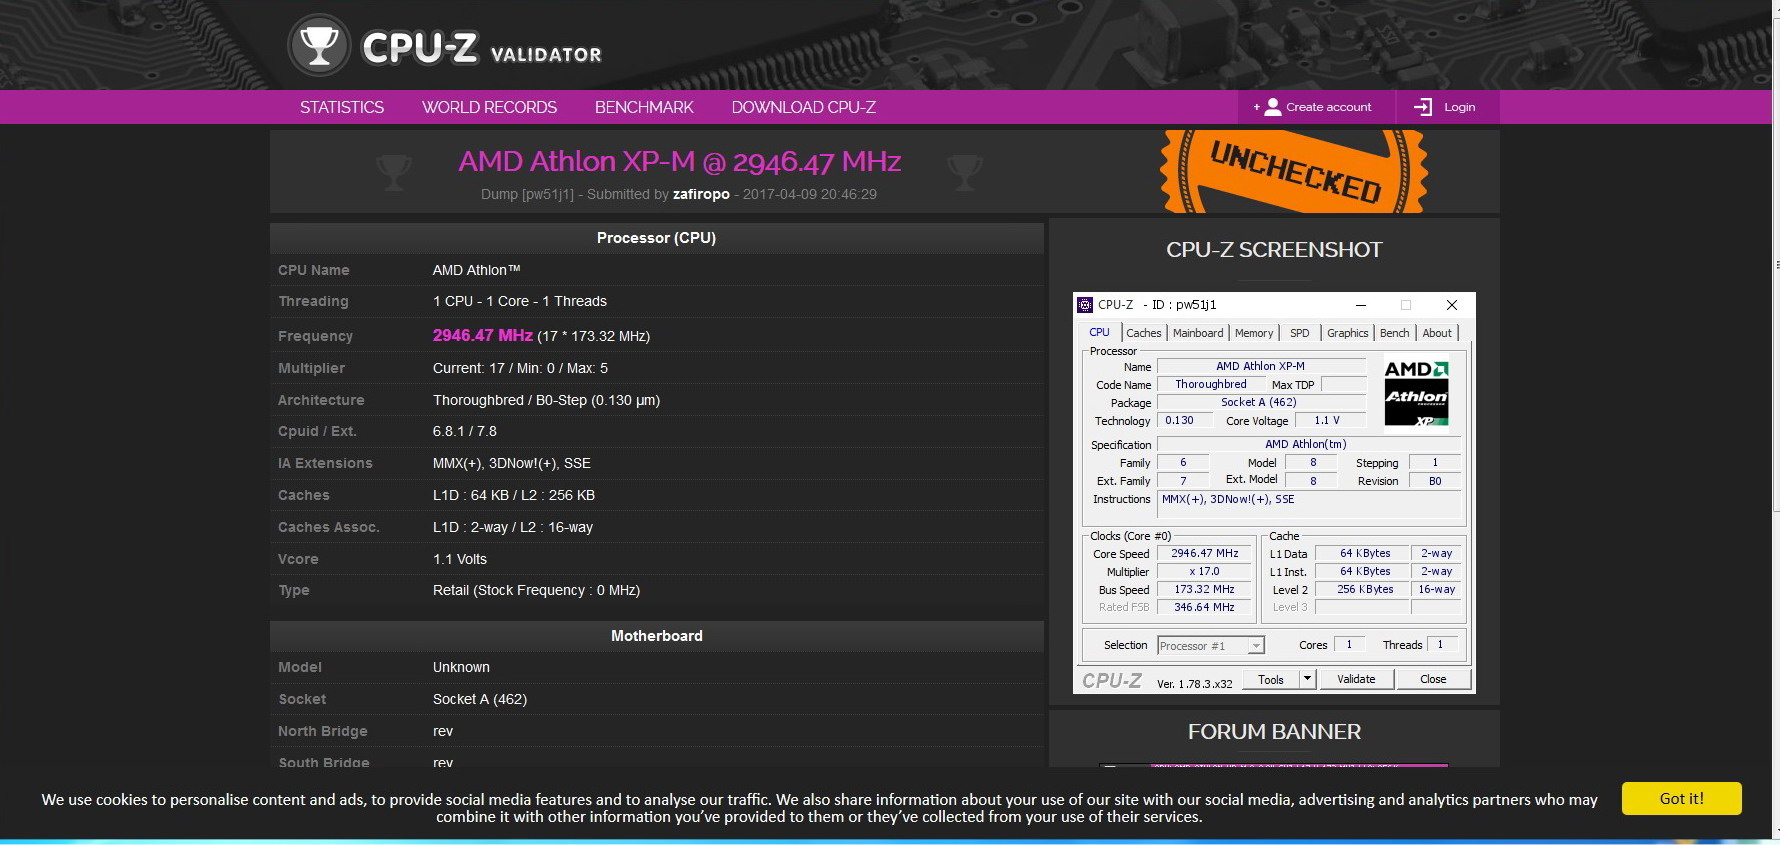Open the Processor #1 selection dropdown

(1211, 646)
